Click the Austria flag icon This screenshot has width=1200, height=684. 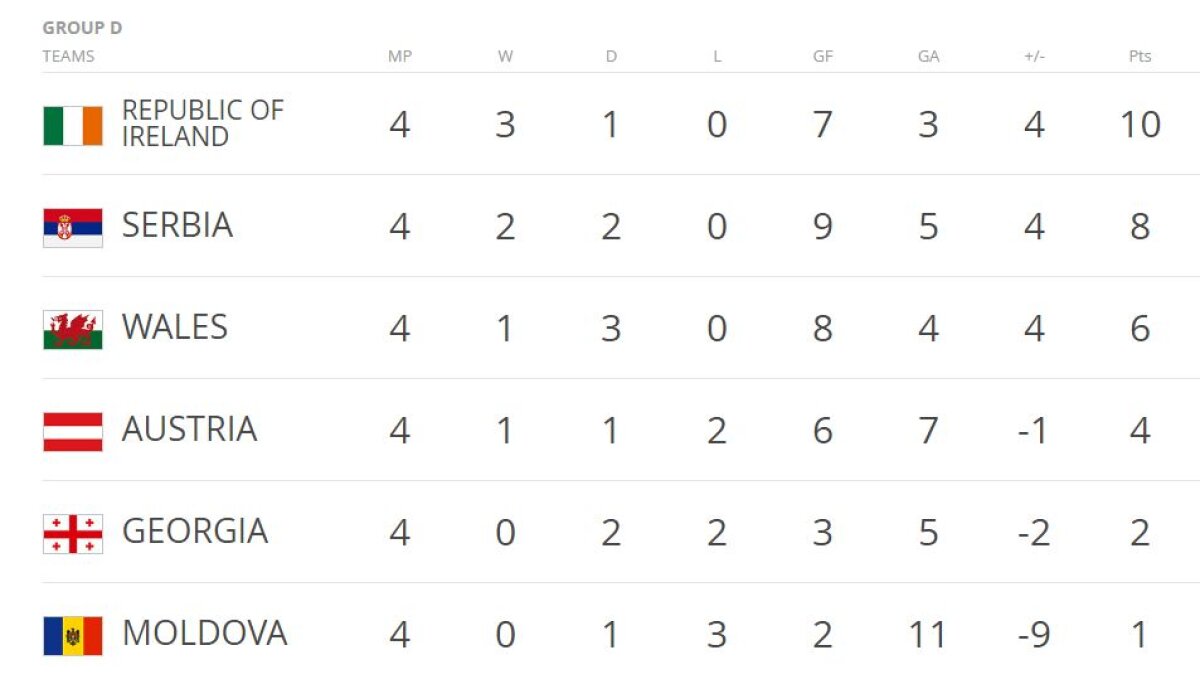click(x=73, y=432)
